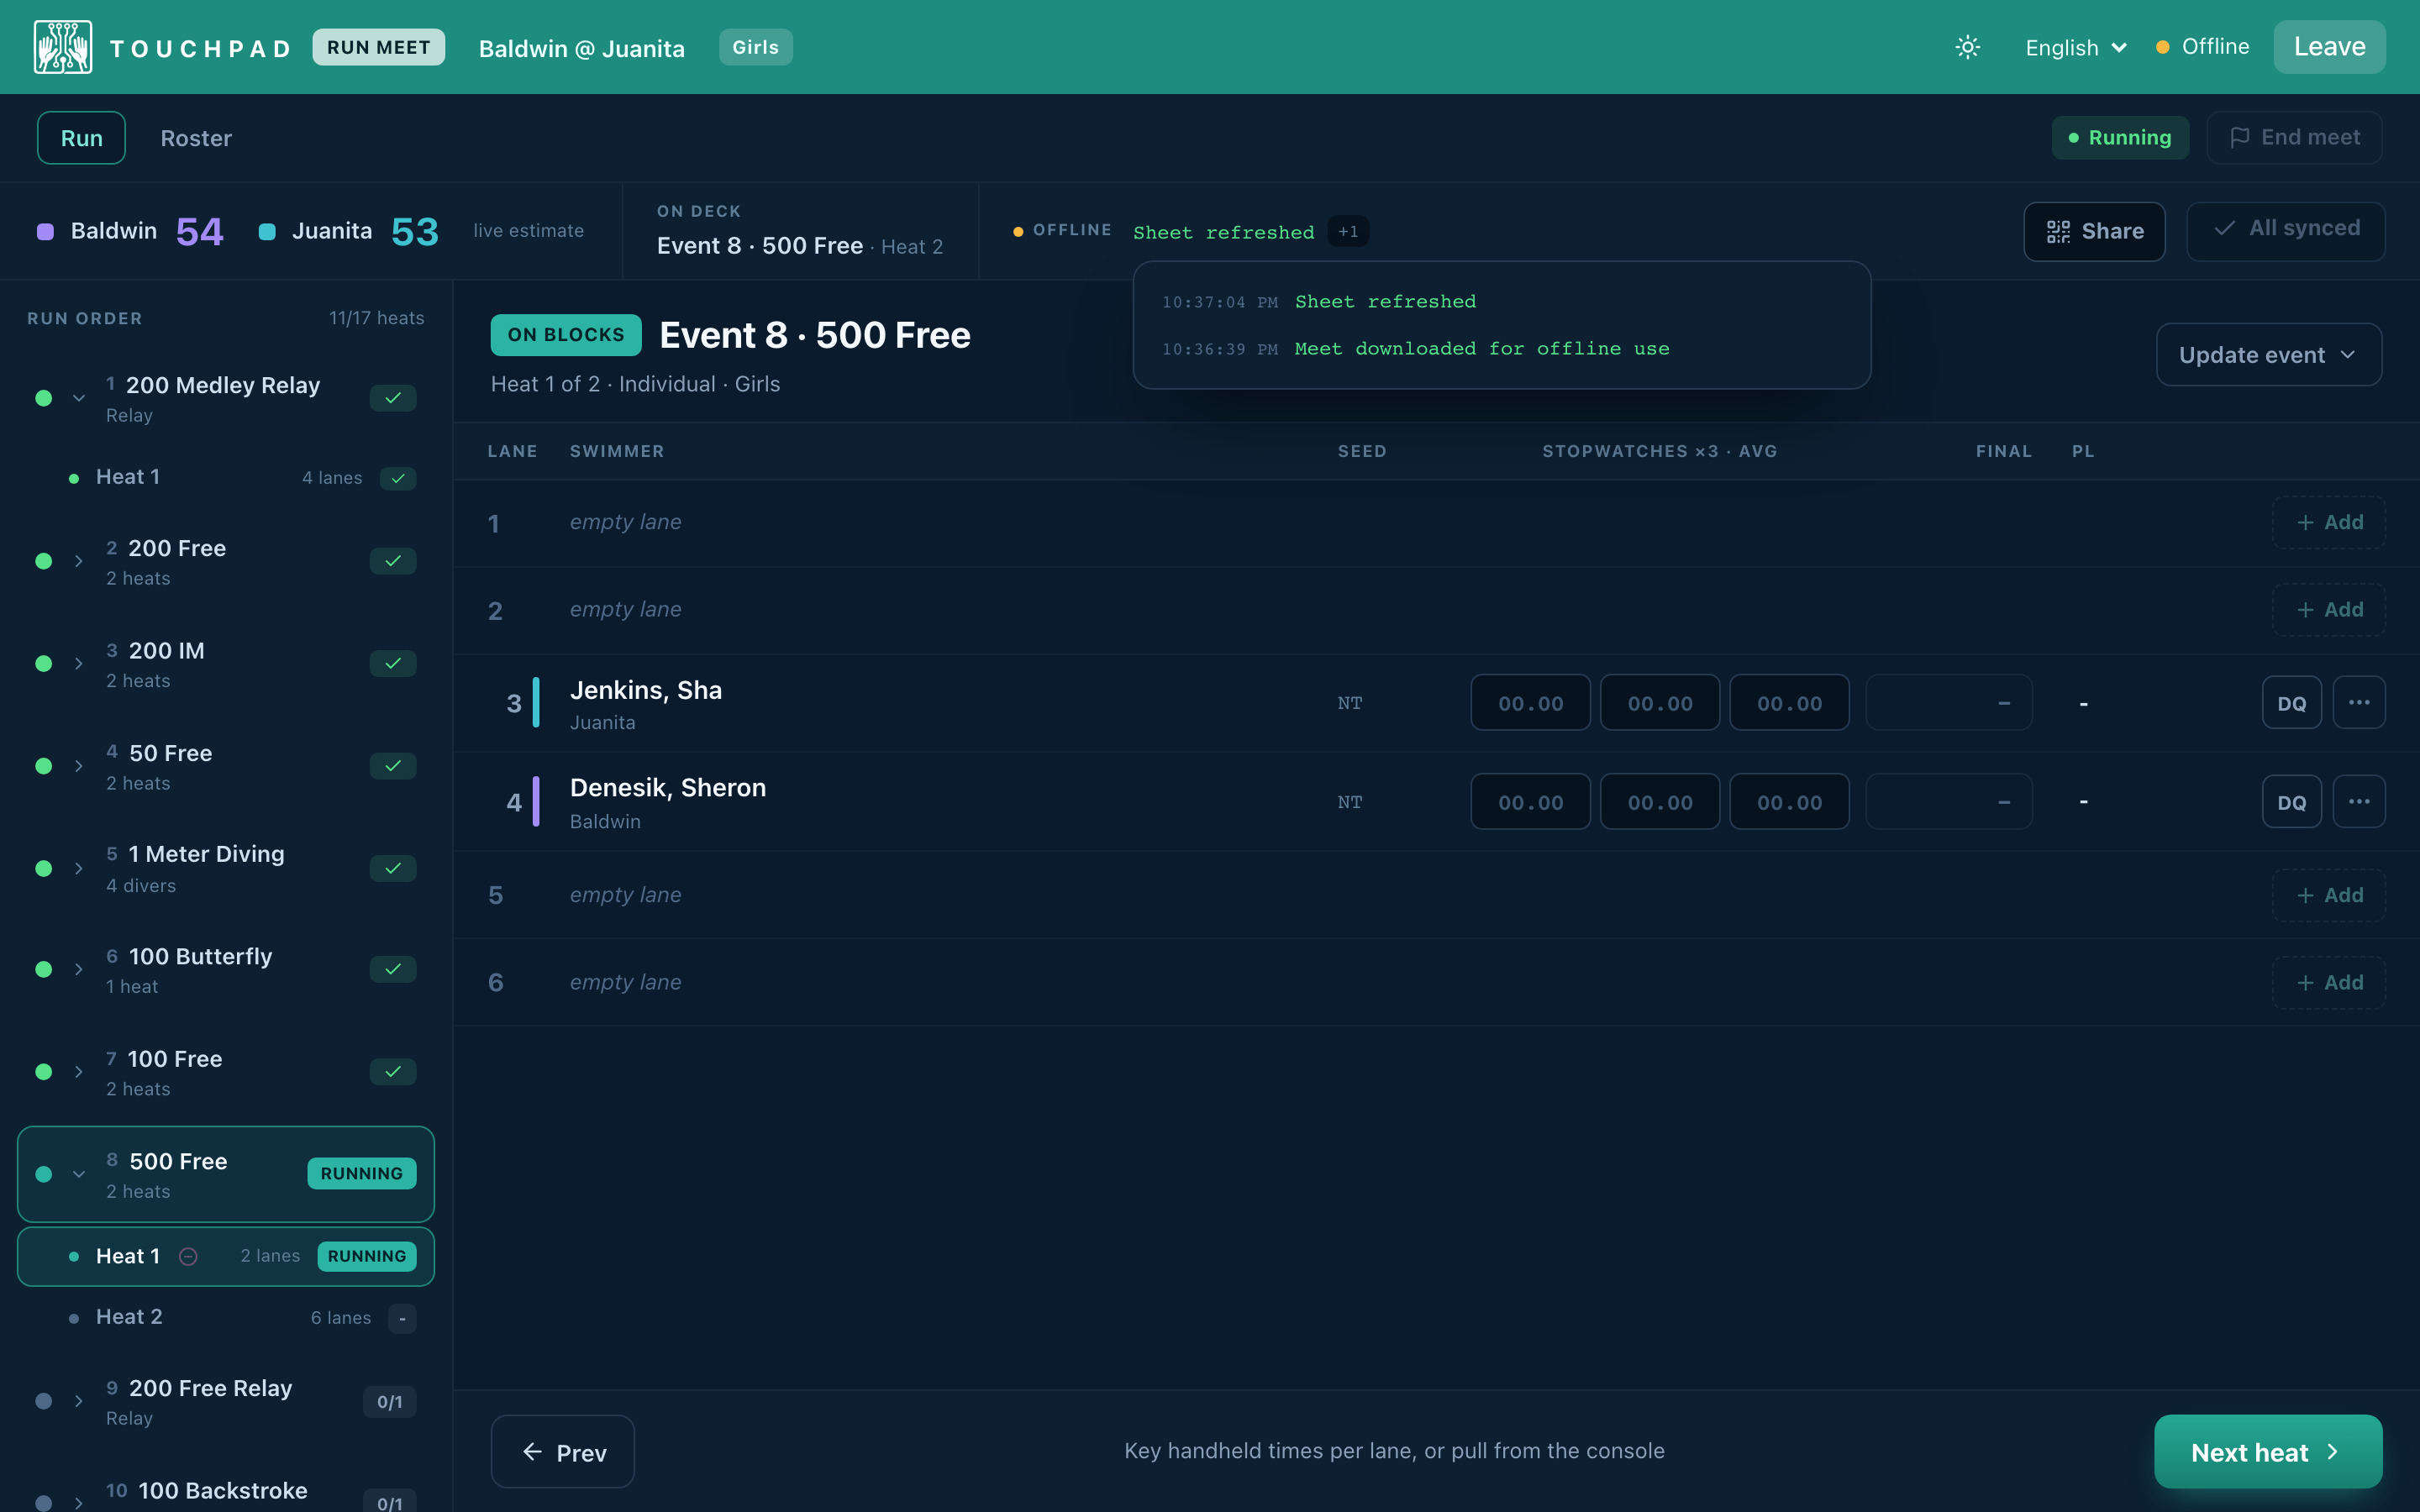This screenshot has height=1512, width=2420.
Task: Toggle the light/dark theme sun icon
Action: pyautogui.click(x=1967, y=47)
